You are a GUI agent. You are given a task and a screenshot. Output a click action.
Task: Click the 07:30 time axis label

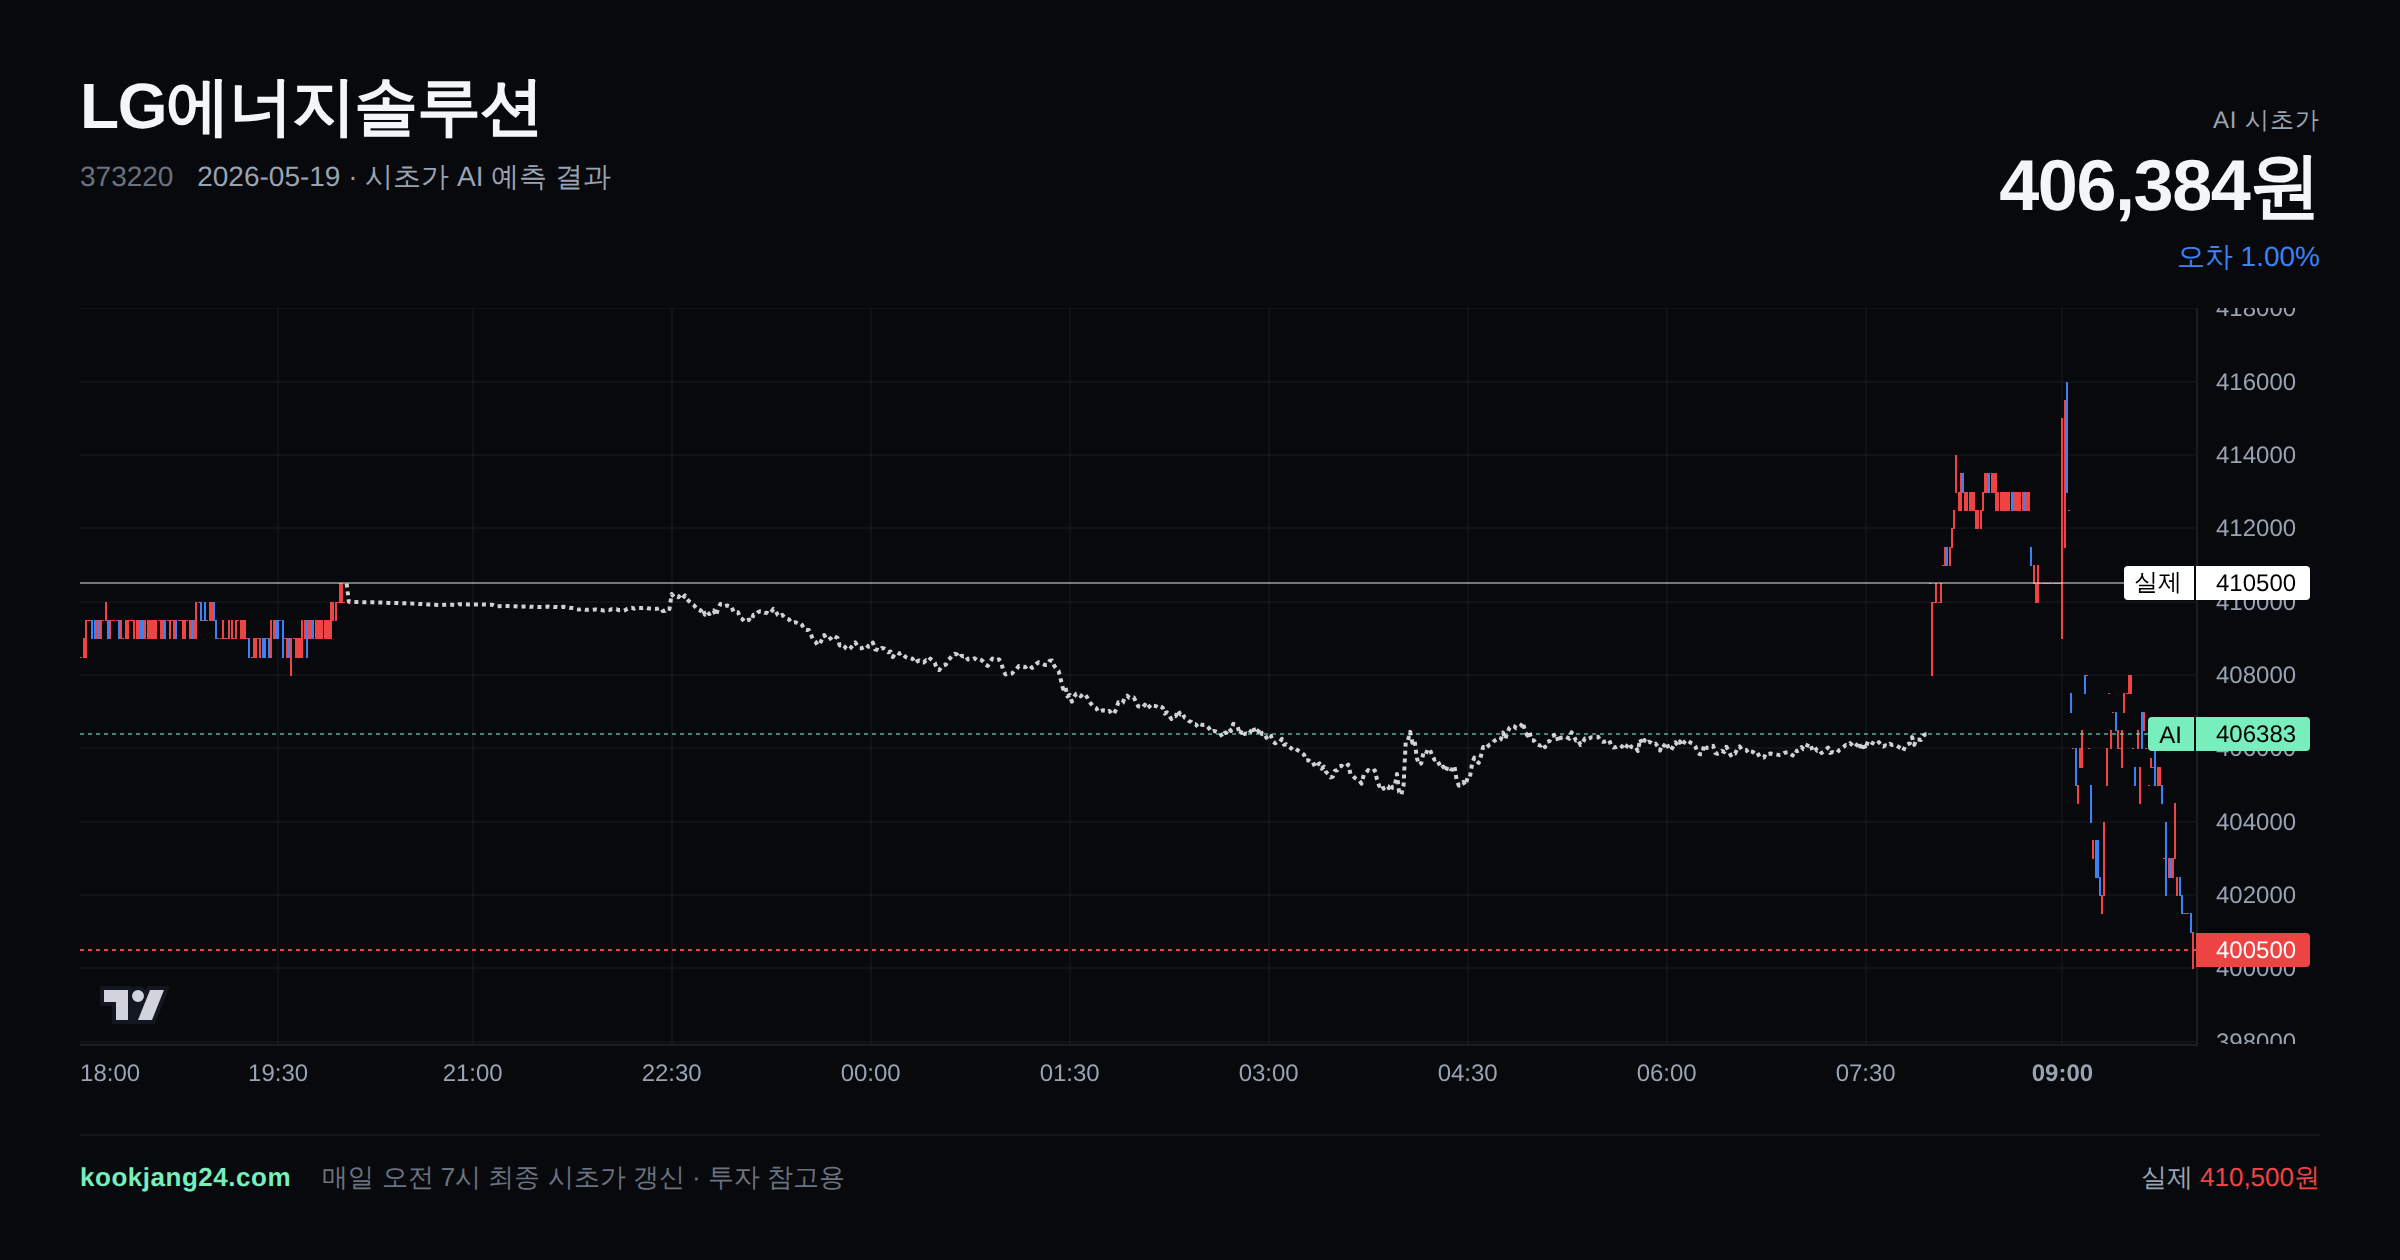pyautogui.click(x=1865, y=1073)
